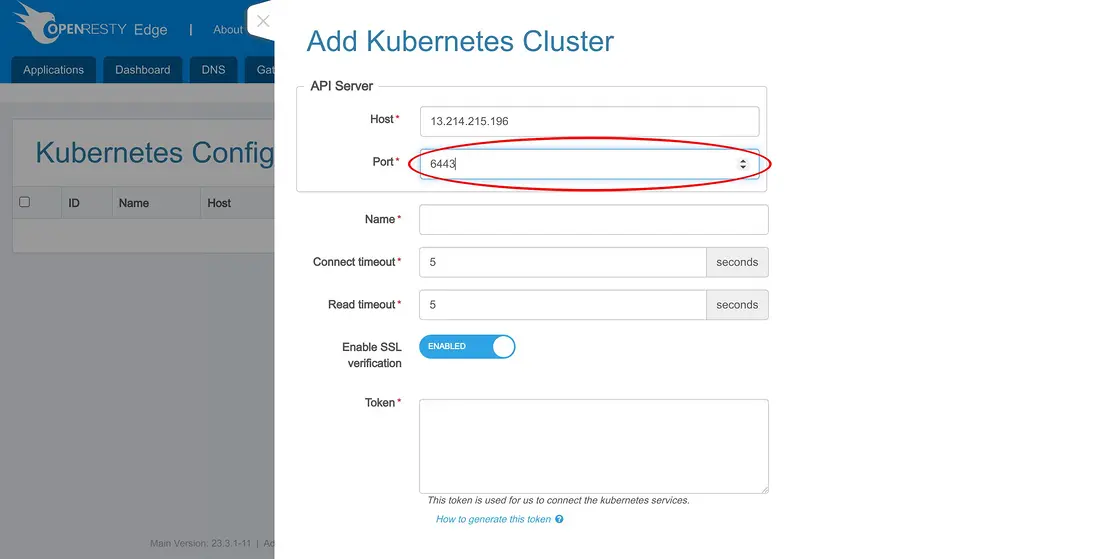Click the question mark help icon
The height and width of the screenshot is (559, 1098).
pos(559,520)
